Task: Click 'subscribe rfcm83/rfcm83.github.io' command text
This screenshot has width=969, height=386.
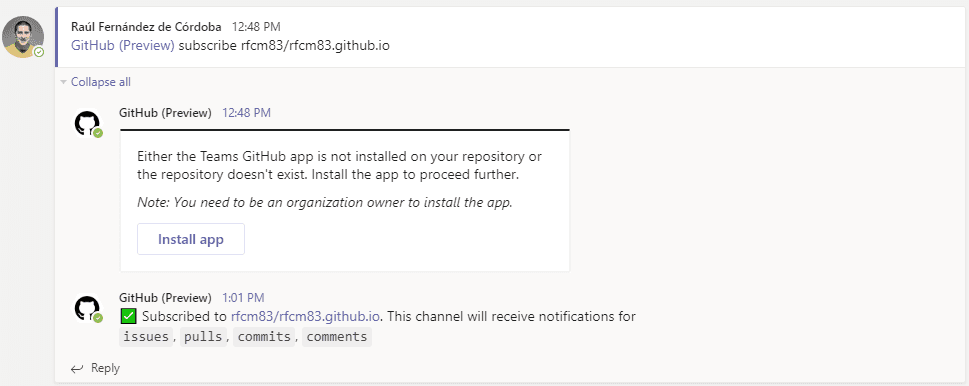Action: coord(284,46)
